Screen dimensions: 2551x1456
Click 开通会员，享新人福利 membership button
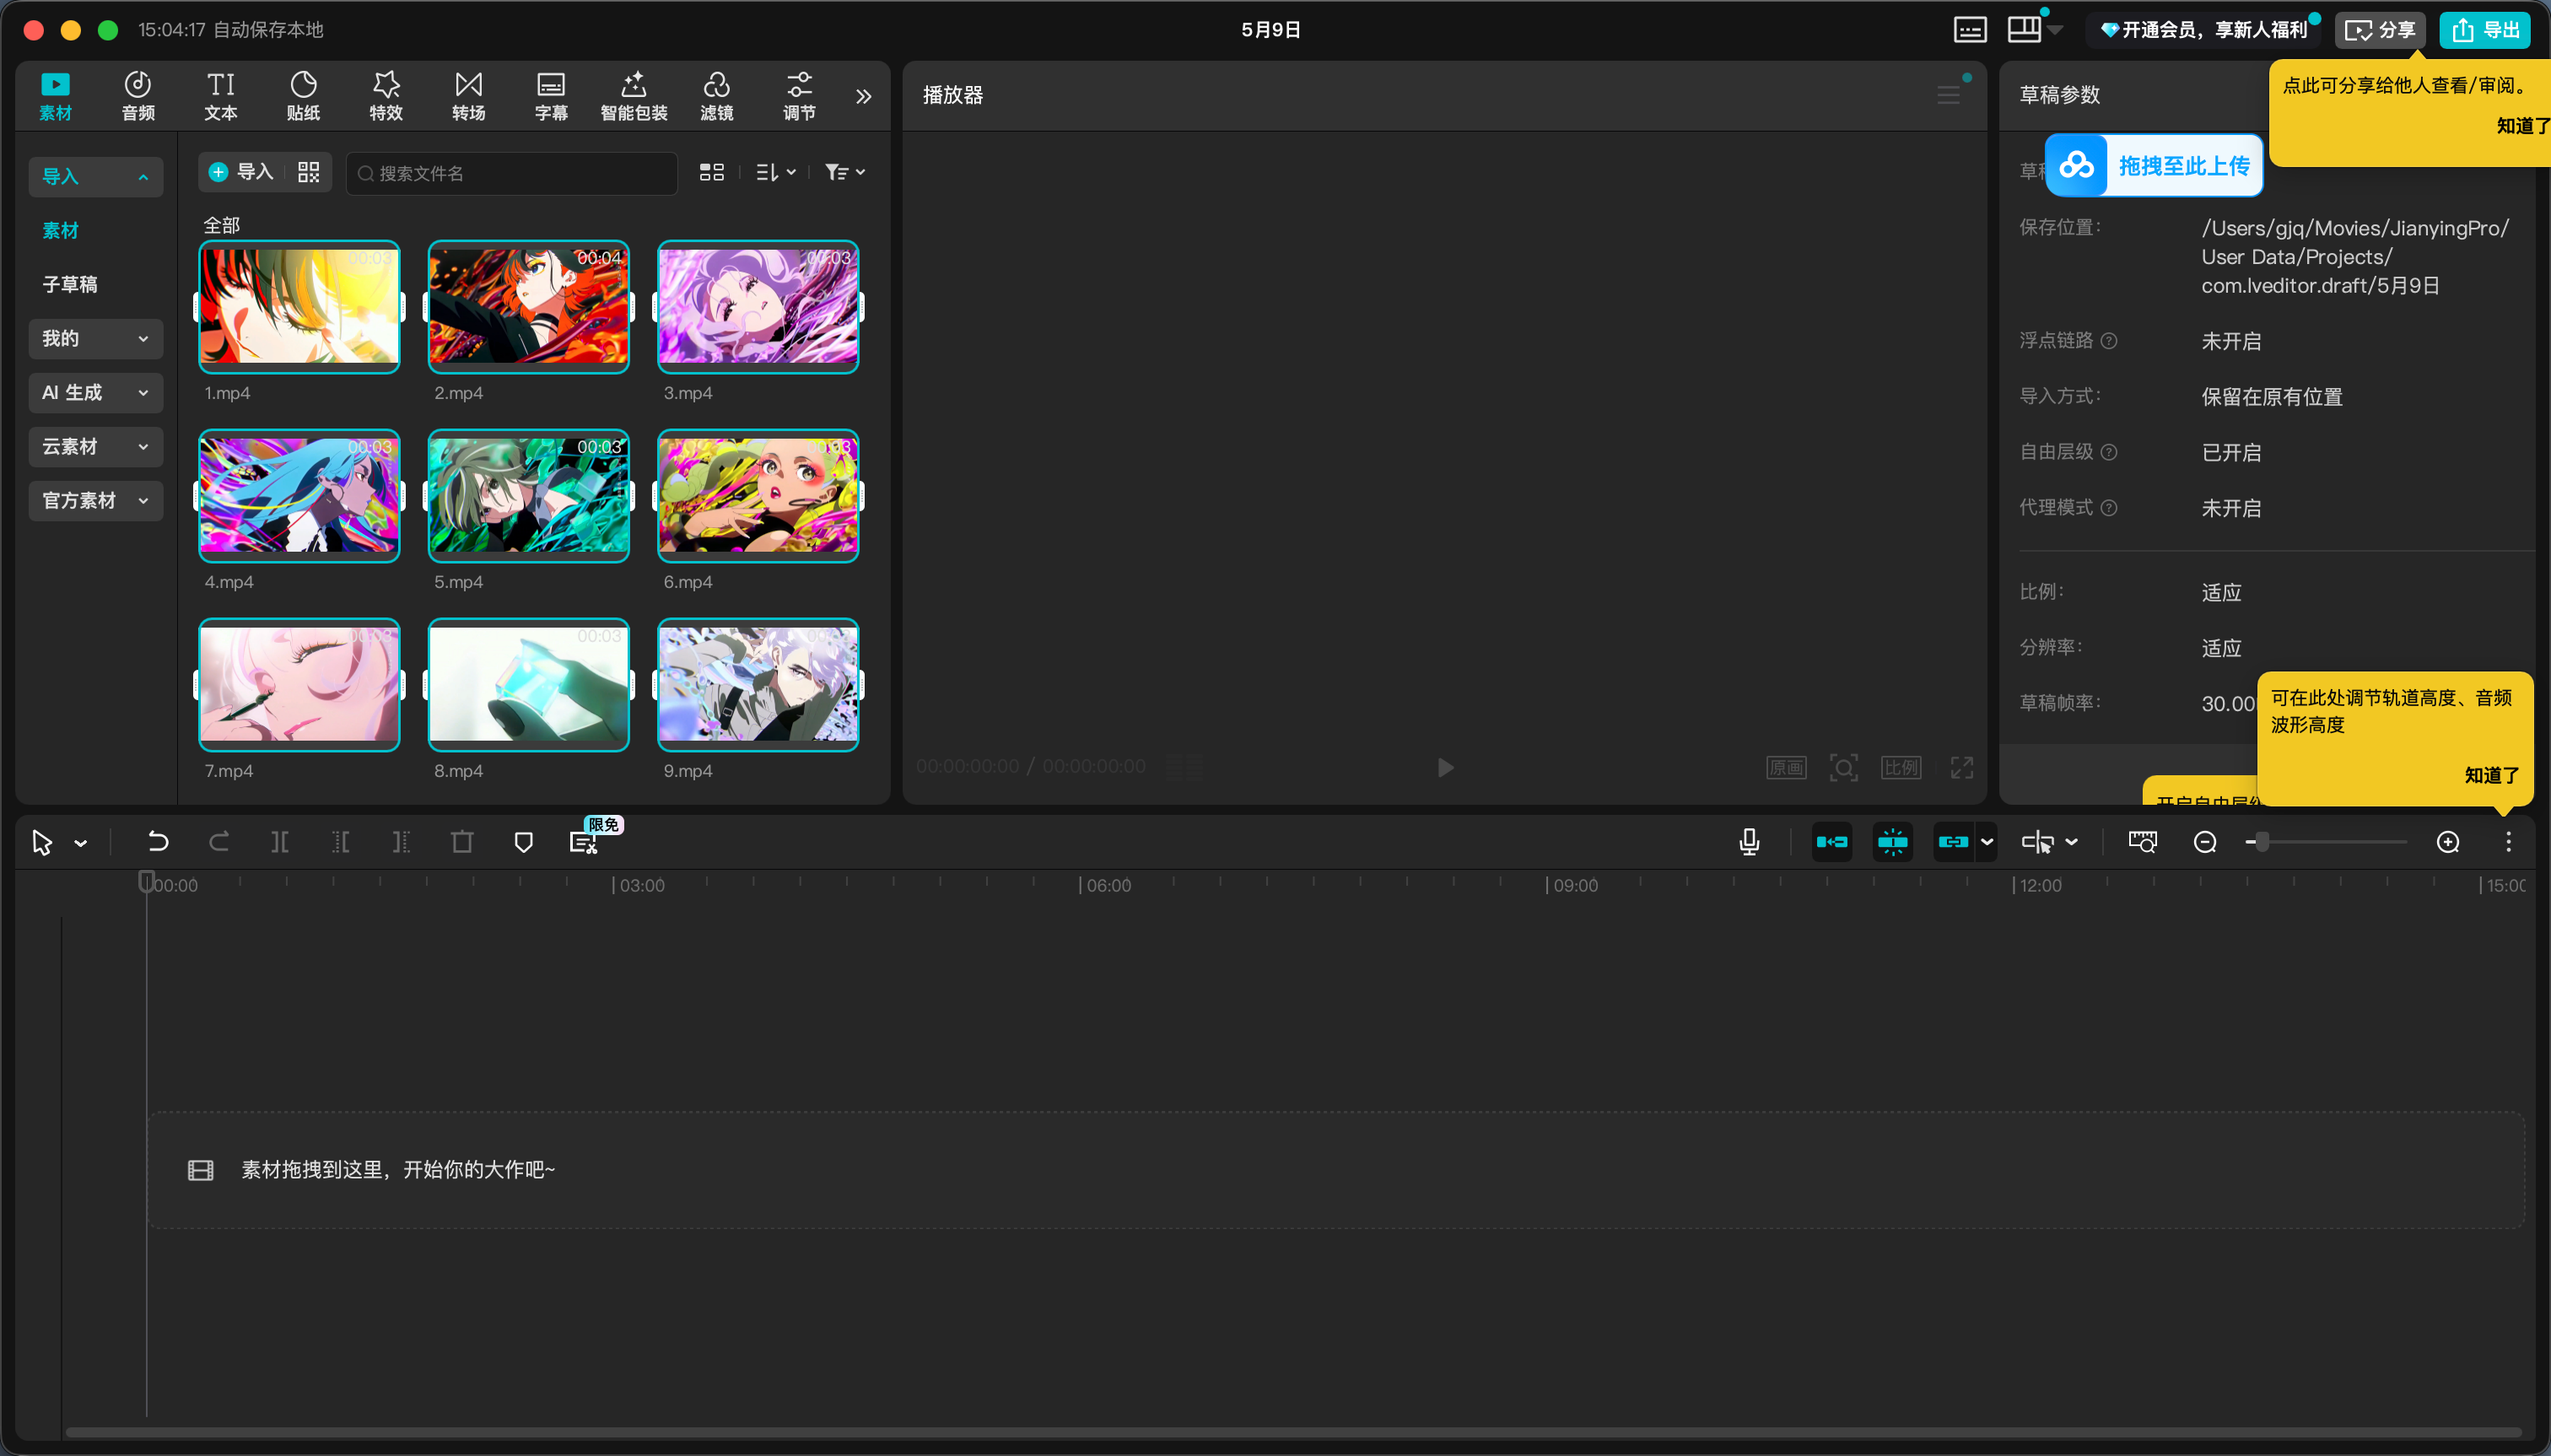(x=2205, y=30)
